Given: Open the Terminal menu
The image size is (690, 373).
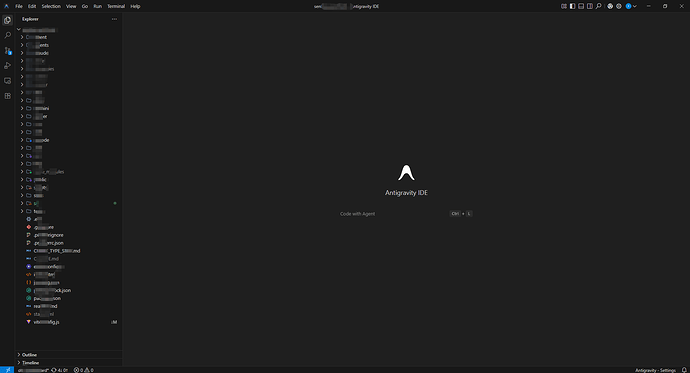Looking at the screenshot, I should tap(116, 6).
